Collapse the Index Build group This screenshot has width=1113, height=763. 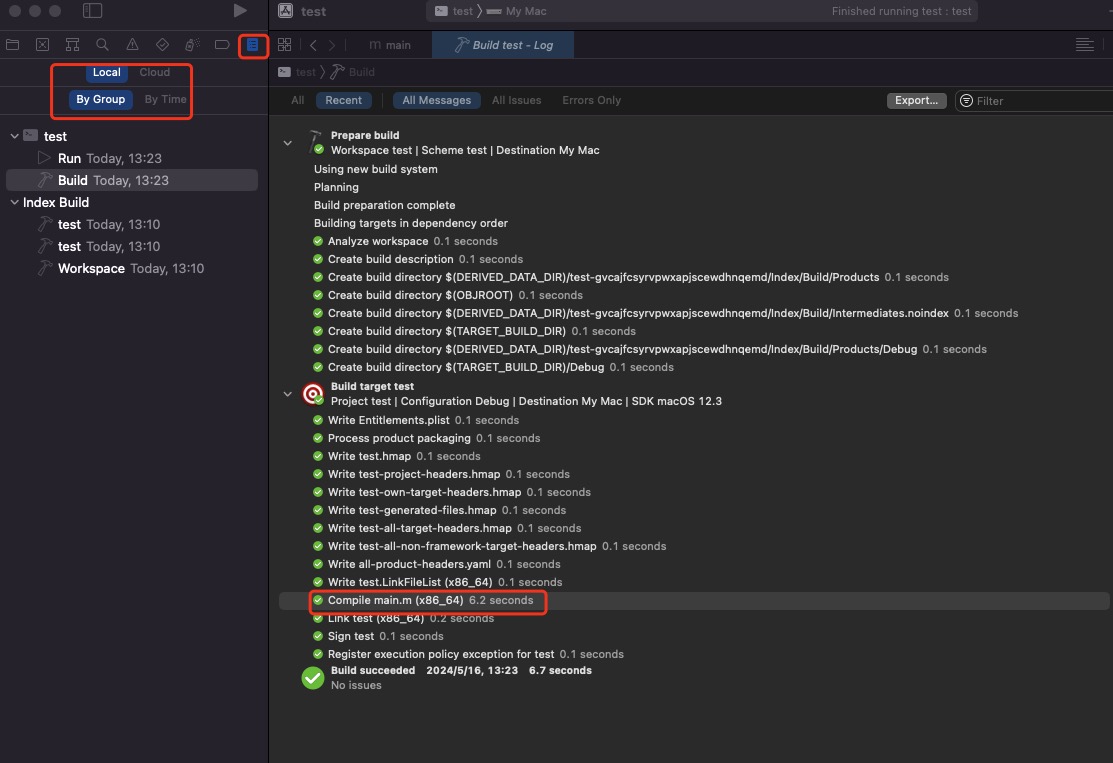coord(14,202)
